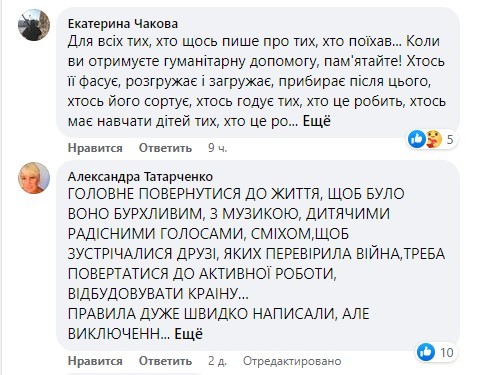This screenshot has width=501, height=375.
Task: Click Александра's uppercase comment text
Action: pos(257,263)
